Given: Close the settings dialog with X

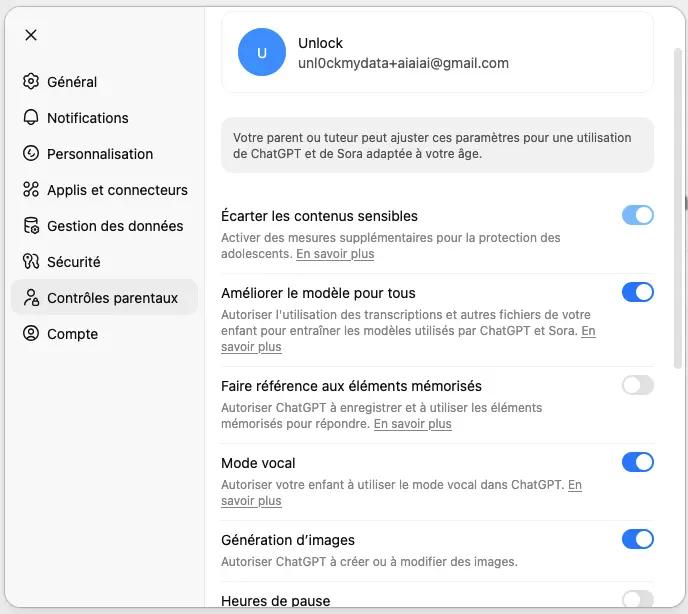Looking at the screenshot, I should pyautogui.click(x=31, y=35).
